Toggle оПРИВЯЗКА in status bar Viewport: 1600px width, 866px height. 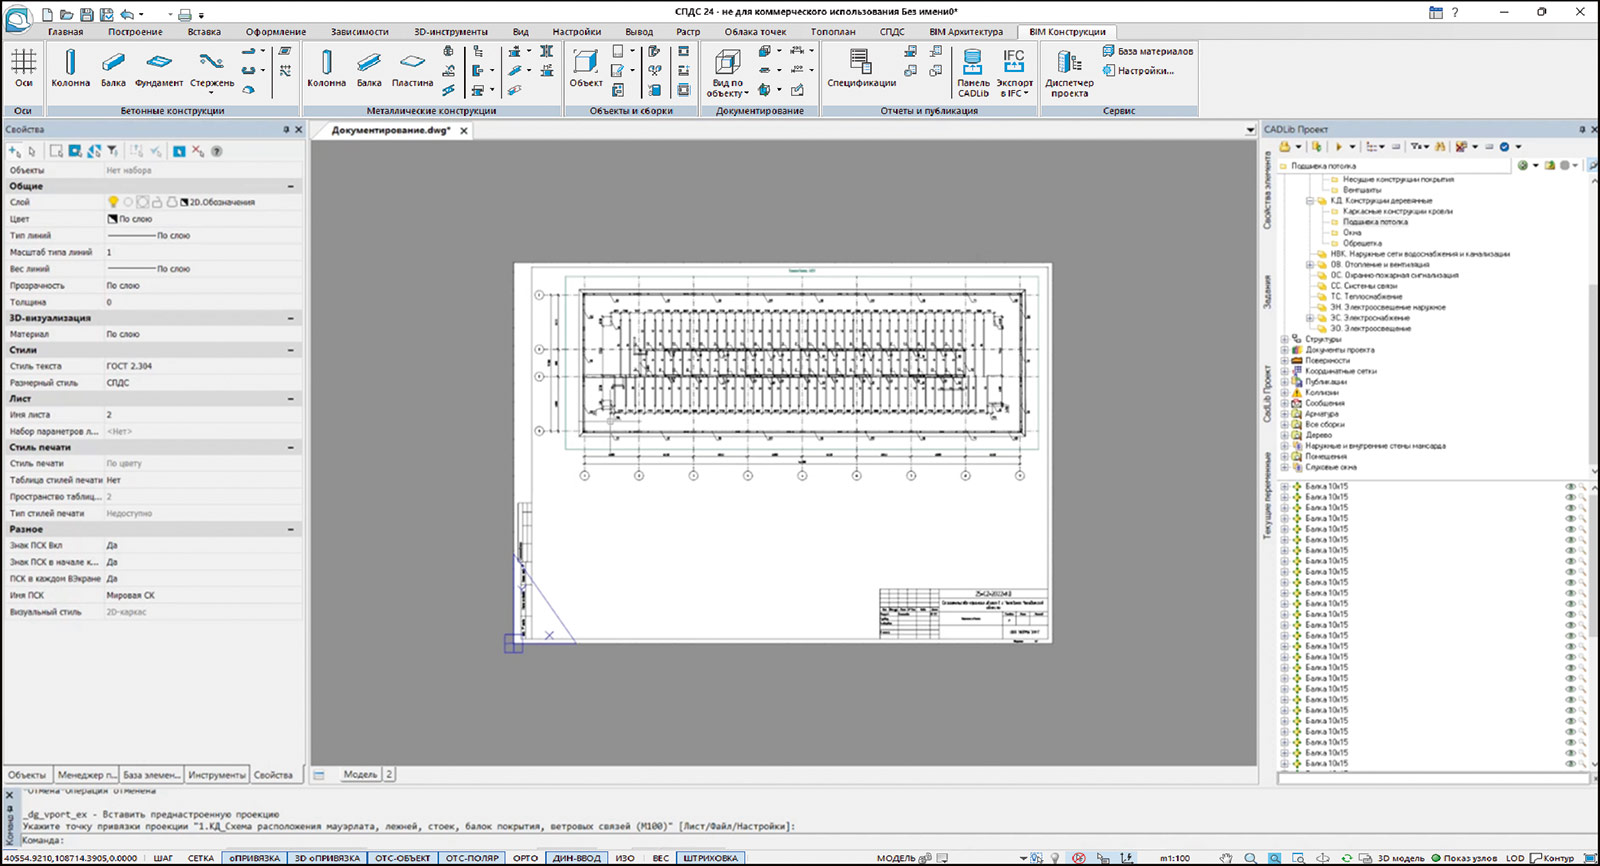254,858
